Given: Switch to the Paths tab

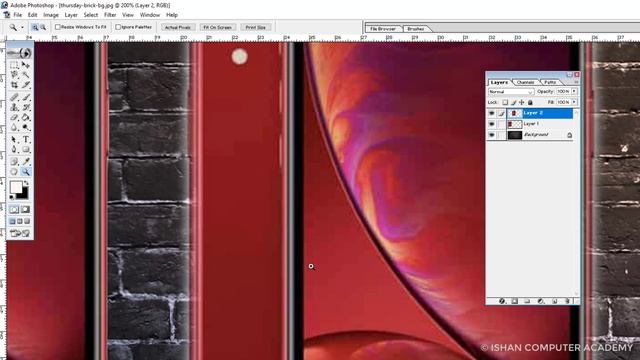Looking at the screenshot, I should (x=550, y=82).
